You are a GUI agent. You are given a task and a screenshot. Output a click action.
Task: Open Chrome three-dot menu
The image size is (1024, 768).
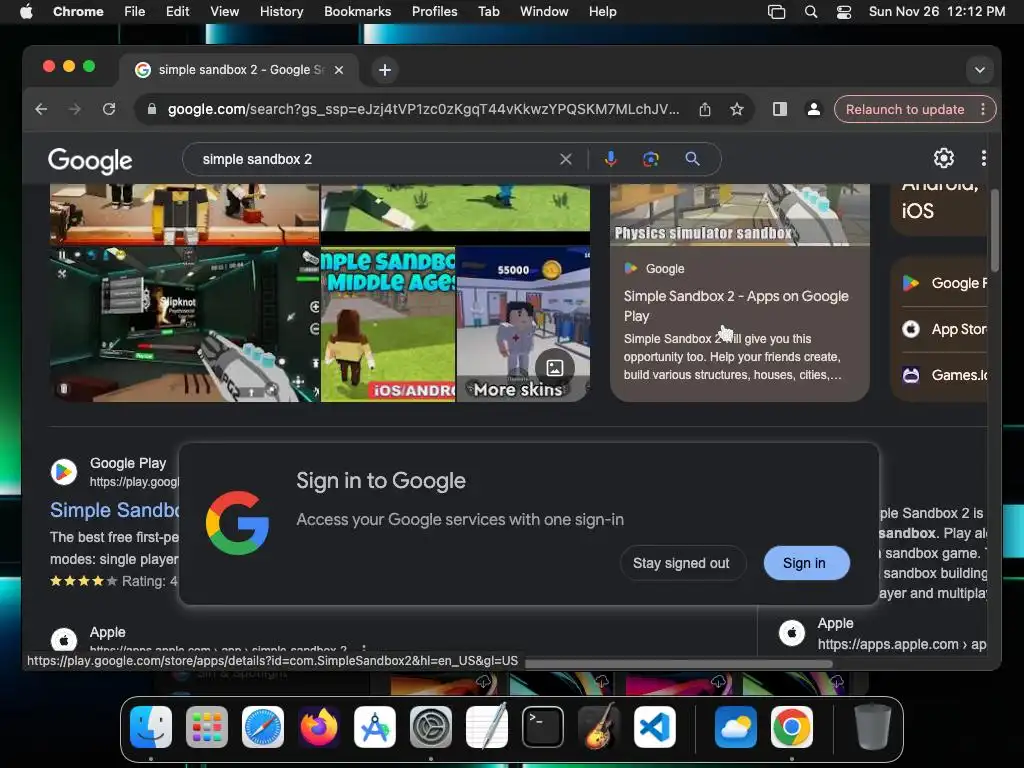tap(983, 109)
